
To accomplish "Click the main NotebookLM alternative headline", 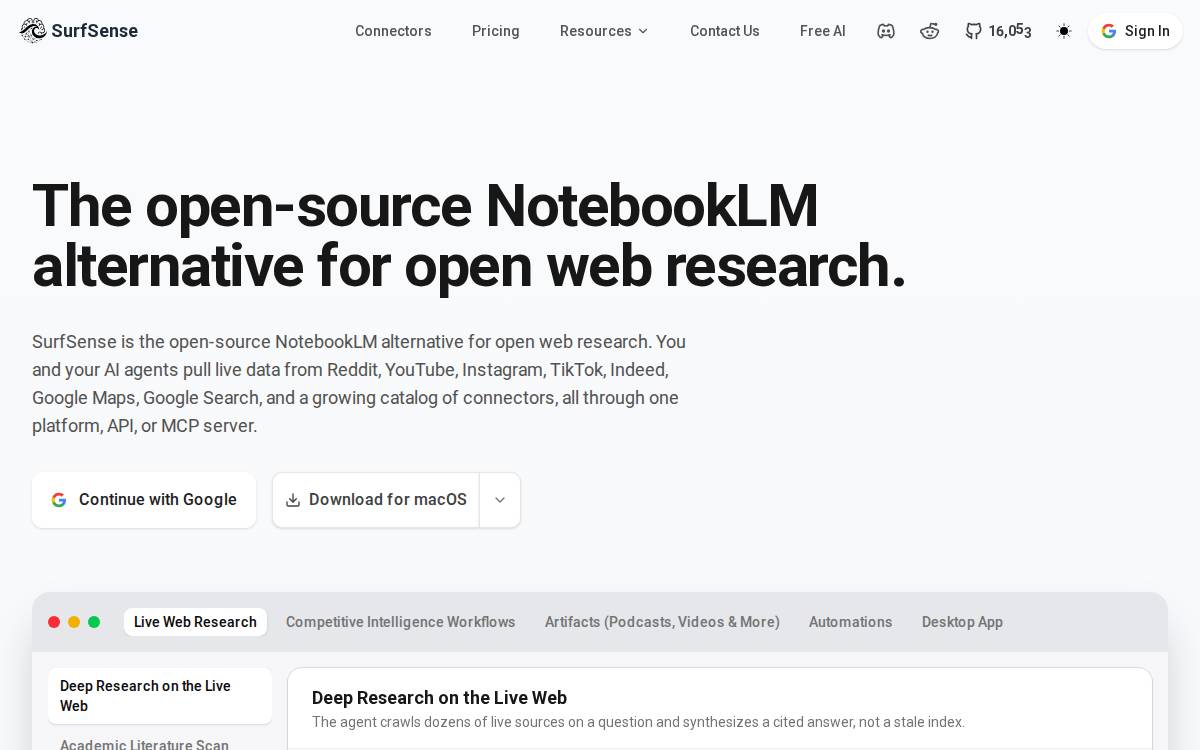I will [x=469, y=236].
